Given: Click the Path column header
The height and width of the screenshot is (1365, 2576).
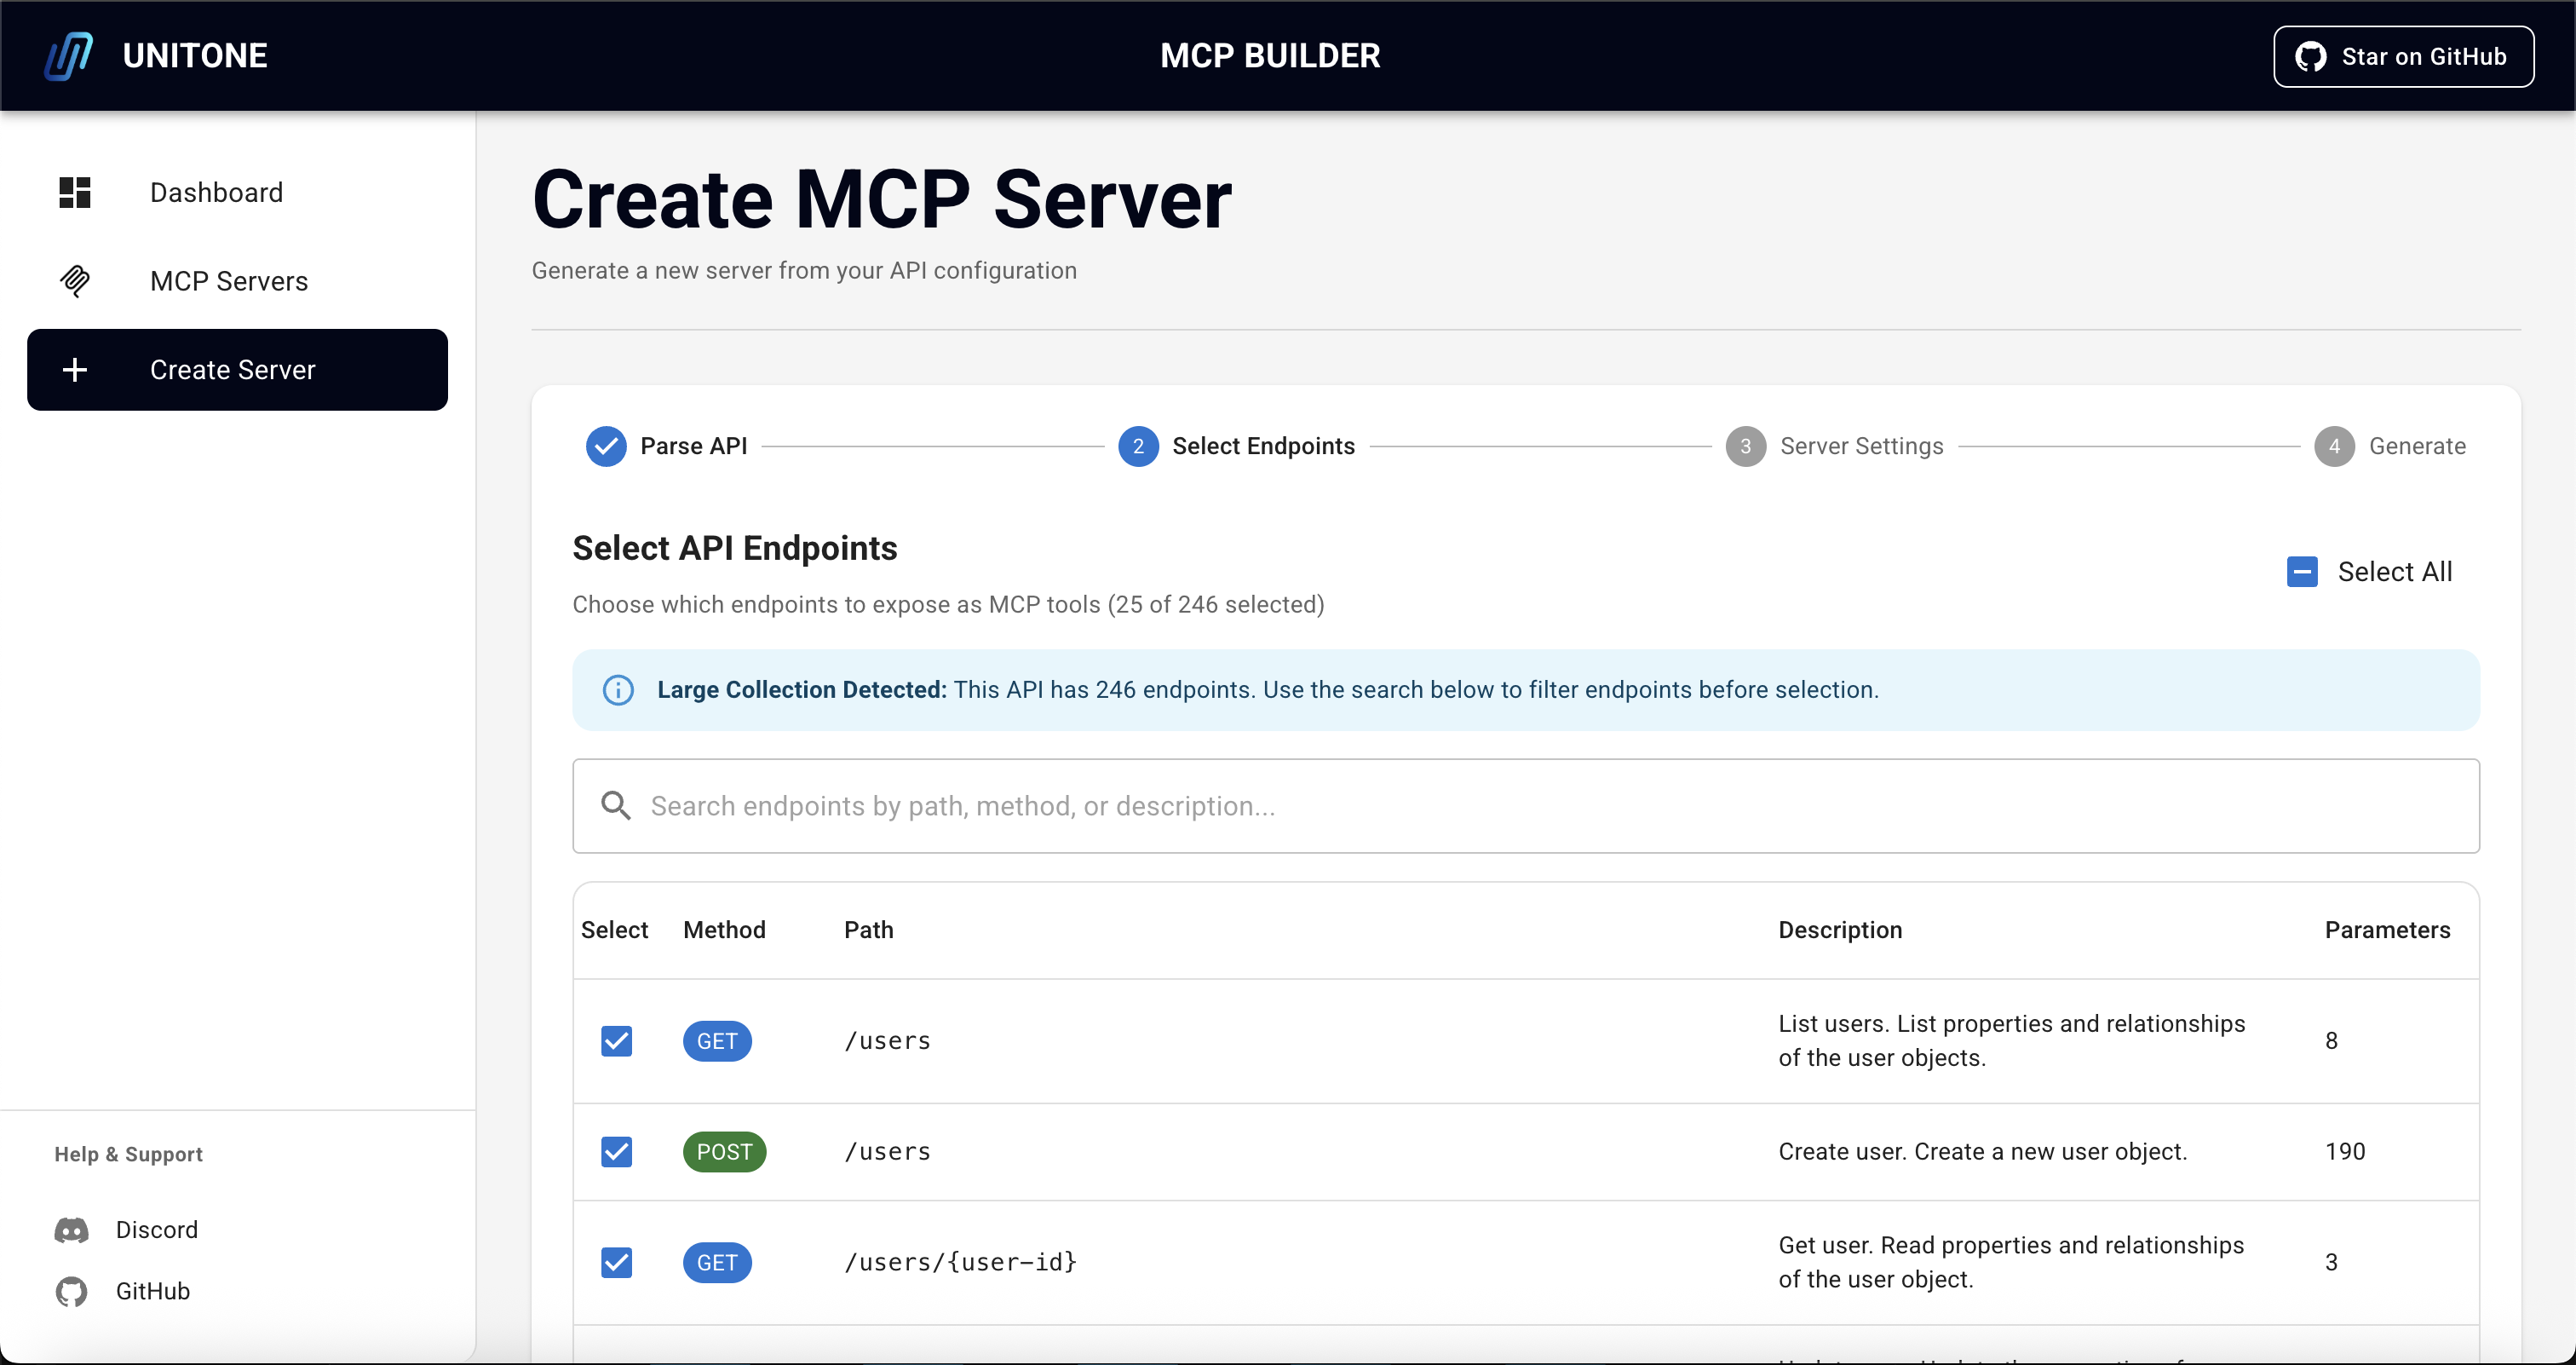Looking at the screenshot, I should click(868, 930).
